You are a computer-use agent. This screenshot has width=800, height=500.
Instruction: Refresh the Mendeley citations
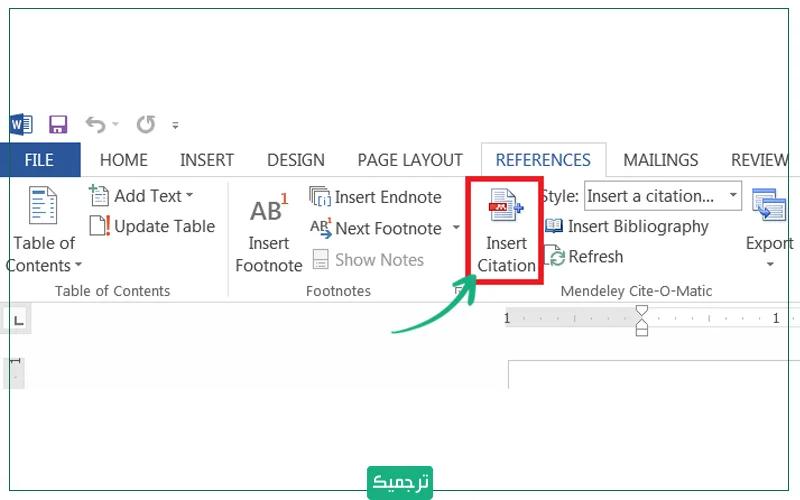(x=584, y=257)
